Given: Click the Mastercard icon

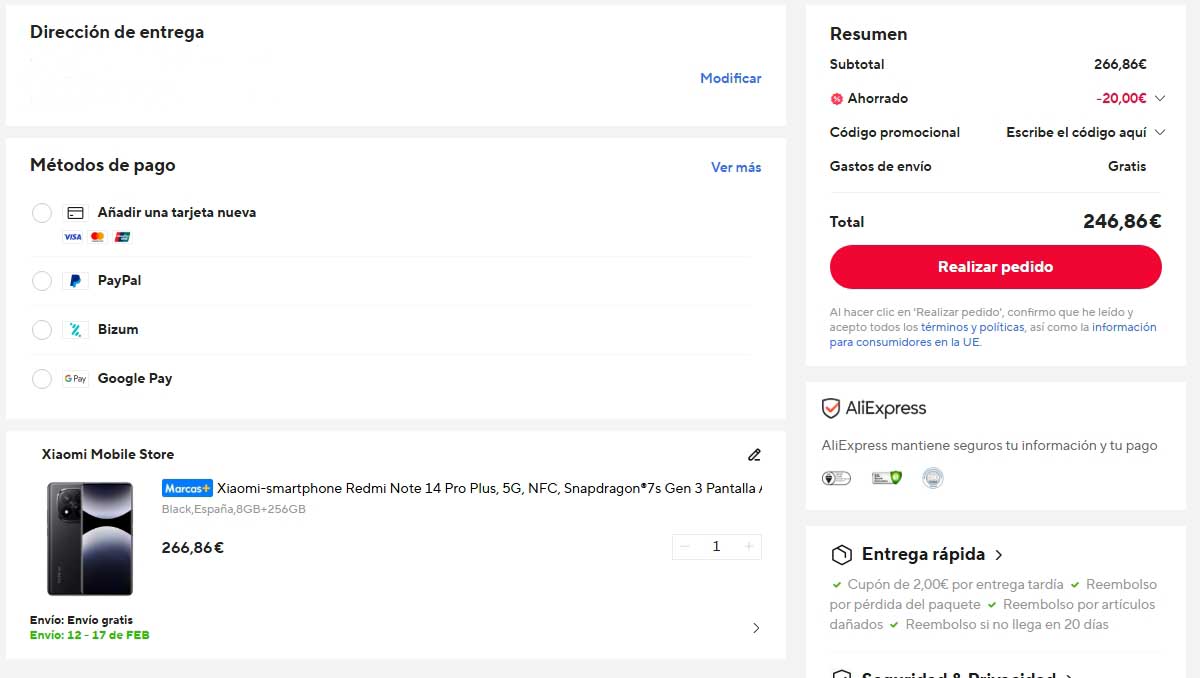Looking at the screenshot, I should point(96,237).
